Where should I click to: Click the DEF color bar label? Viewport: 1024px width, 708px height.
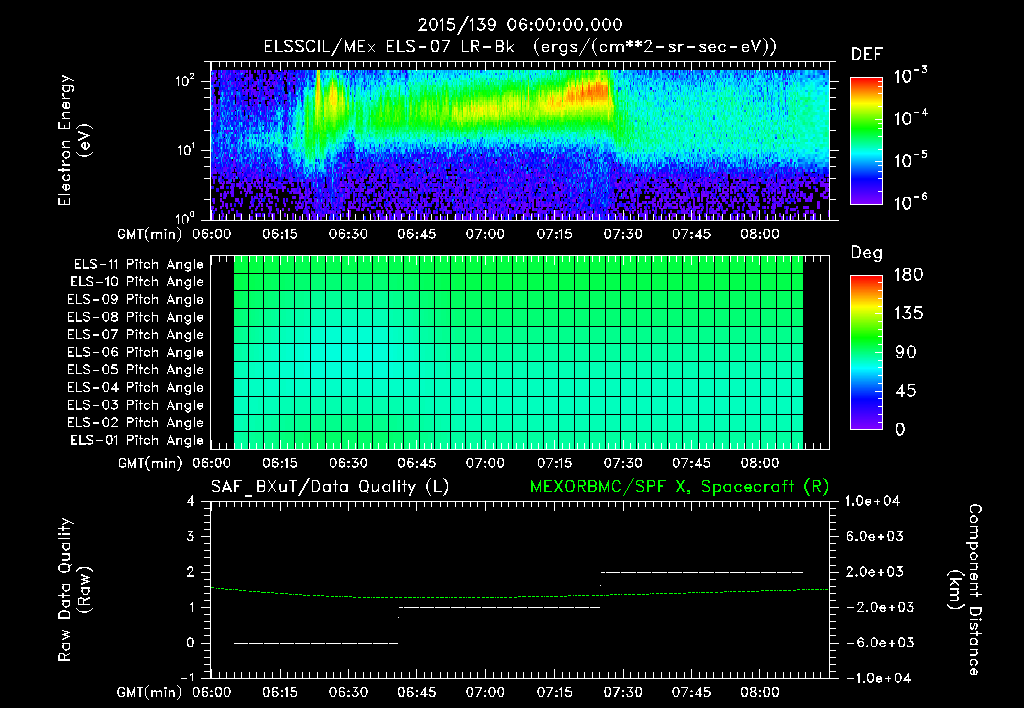[867, 55]
